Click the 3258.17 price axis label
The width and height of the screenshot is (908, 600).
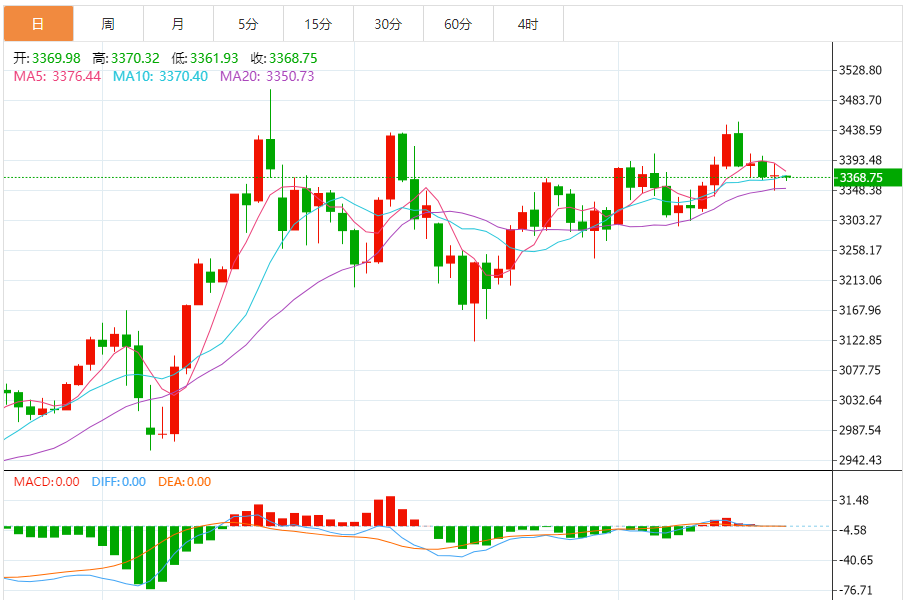click(x=861, y=250)
